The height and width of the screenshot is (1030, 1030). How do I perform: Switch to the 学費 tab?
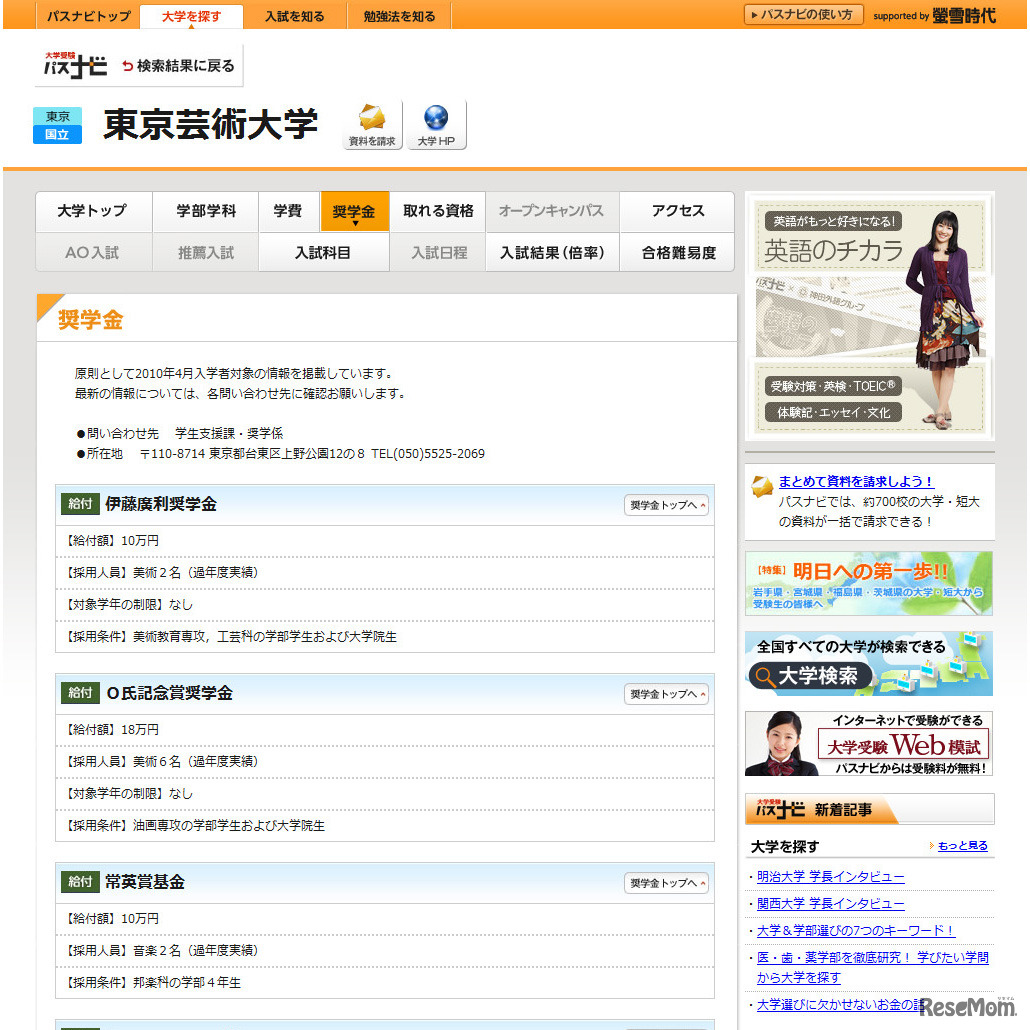[289, 212]
